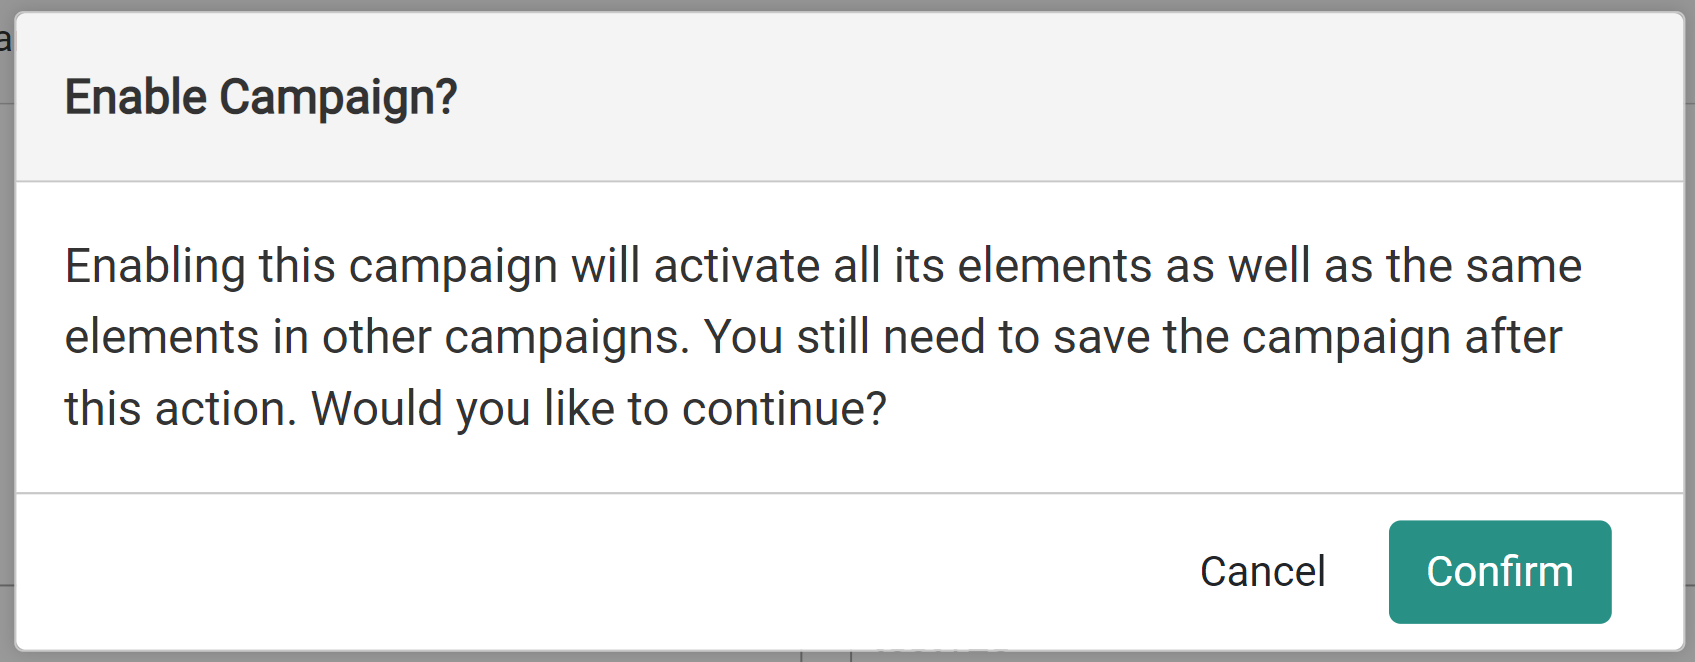Screen dimensions: 1695x662
Task: Click Cancel to dismiss the Enable Campaign dialog
Action: (1263, 571)
